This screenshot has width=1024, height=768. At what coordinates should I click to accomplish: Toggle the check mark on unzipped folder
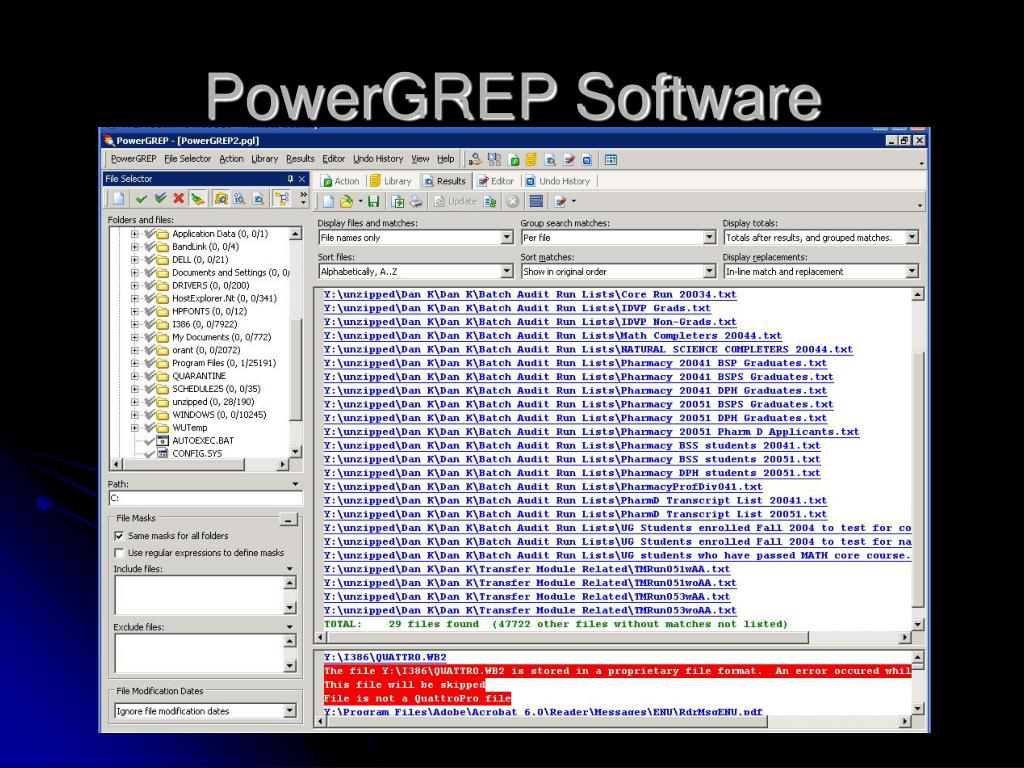click(x=150, y=402)
